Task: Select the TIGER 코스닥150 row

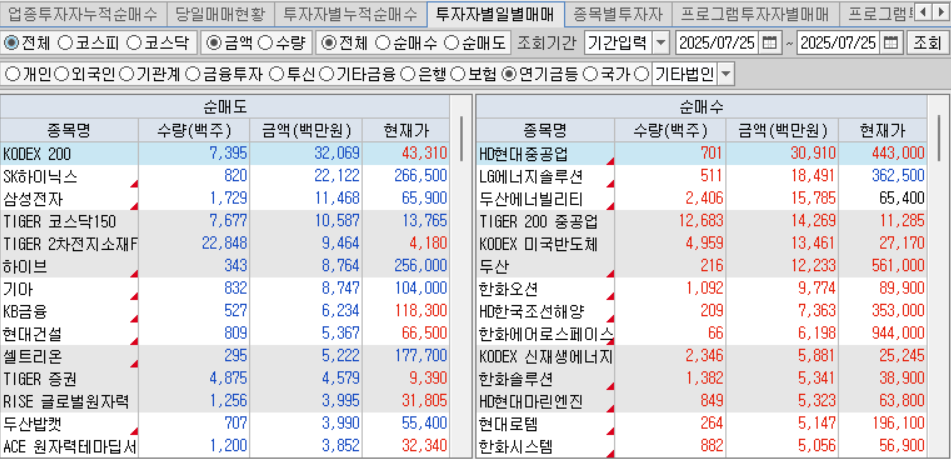Action: point(225,221)
